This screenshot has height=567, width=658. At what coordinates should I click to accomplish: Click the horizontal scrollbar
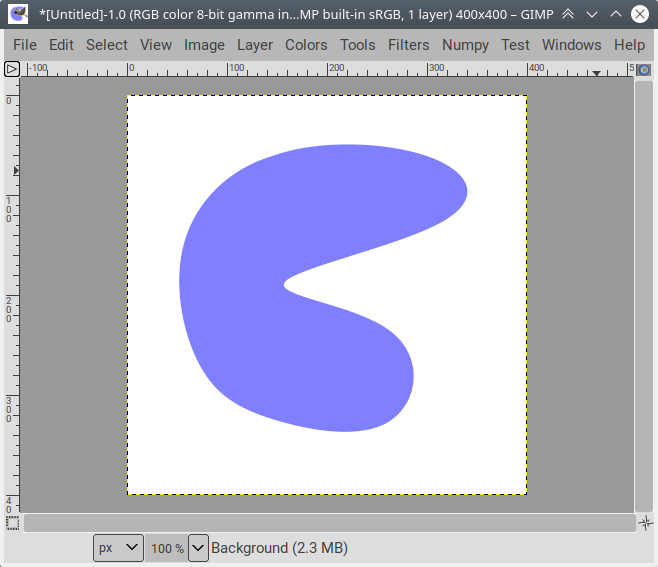pyautogui.click(x=330, y=523)
